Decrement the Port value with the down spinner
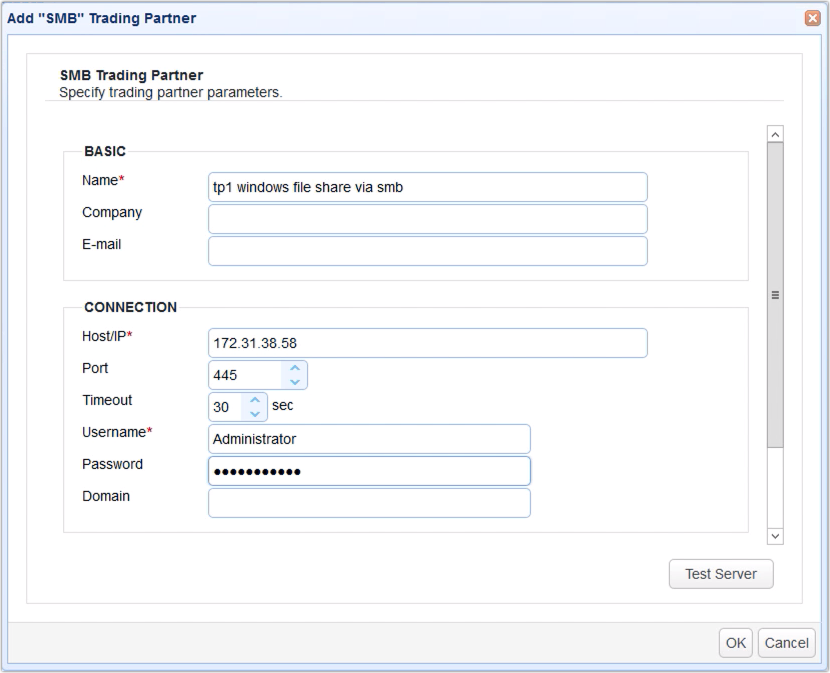The width and height of the screenshot is (830, 673). 295,380
